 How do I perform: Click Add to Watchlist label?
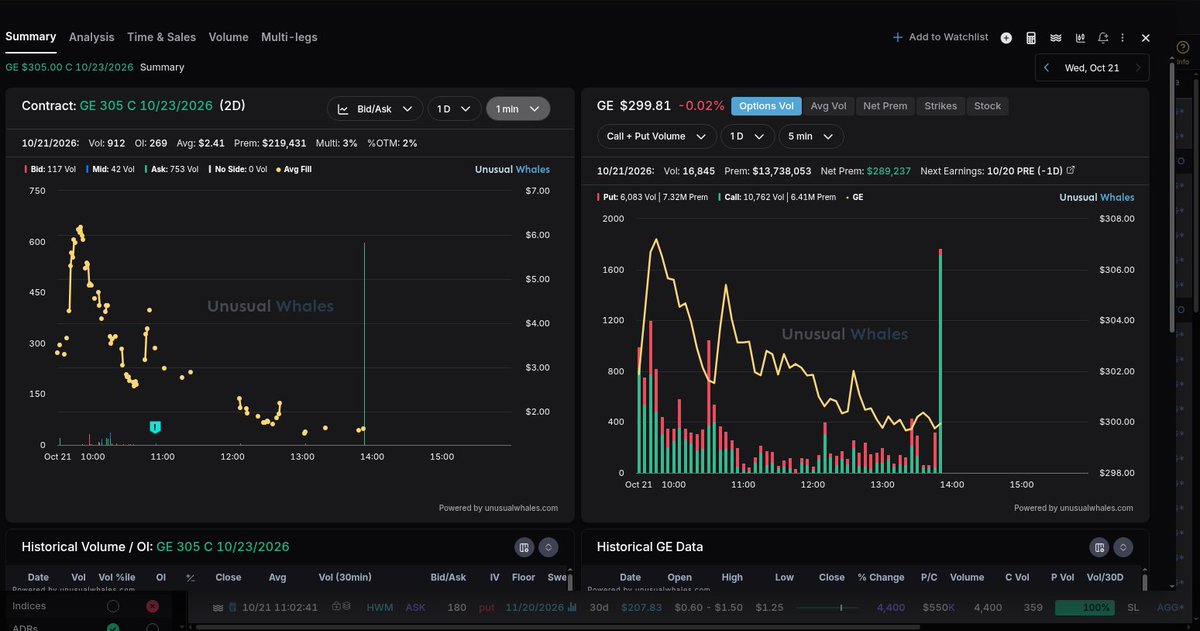[x=948, y=37]
